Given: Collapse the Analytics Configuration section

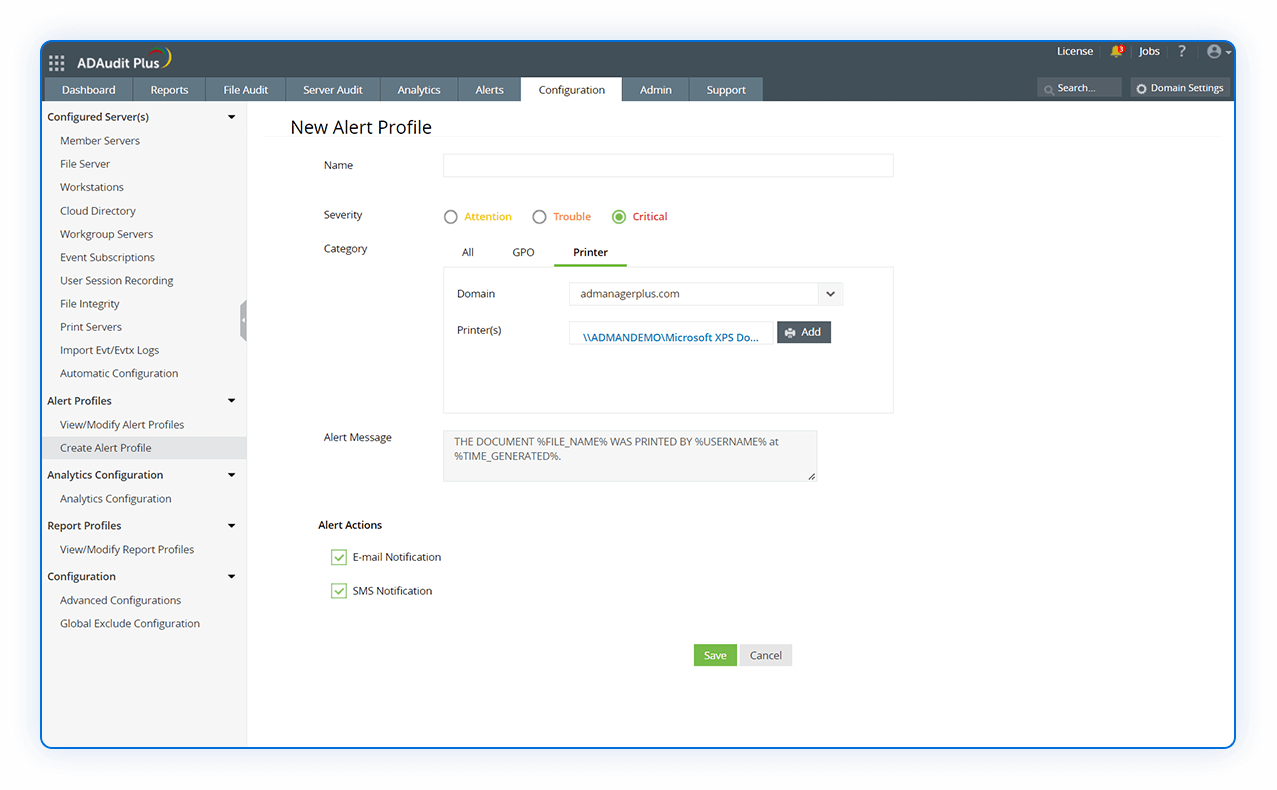Looking at the screenshot, I should 232,475.
